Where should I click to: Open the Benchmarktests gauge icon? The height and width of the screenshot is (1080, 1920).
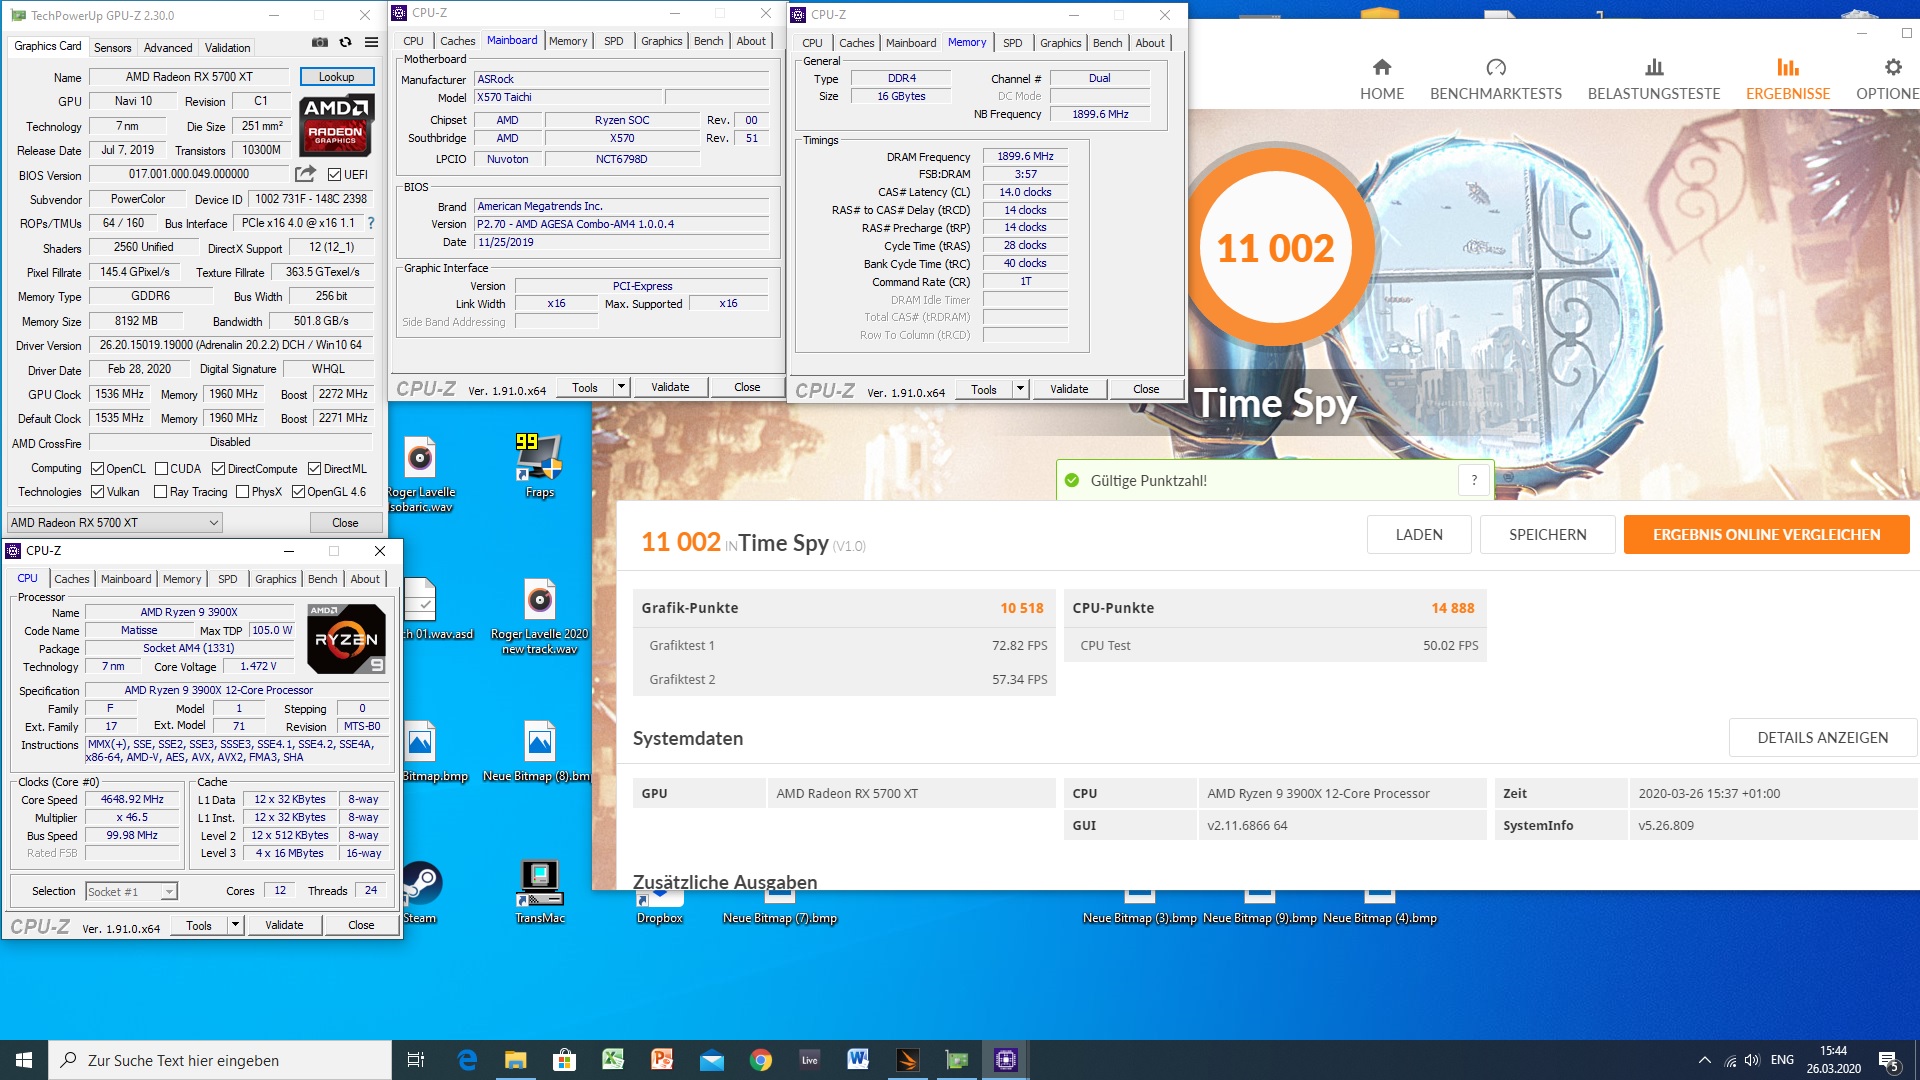click(1495, 68)
